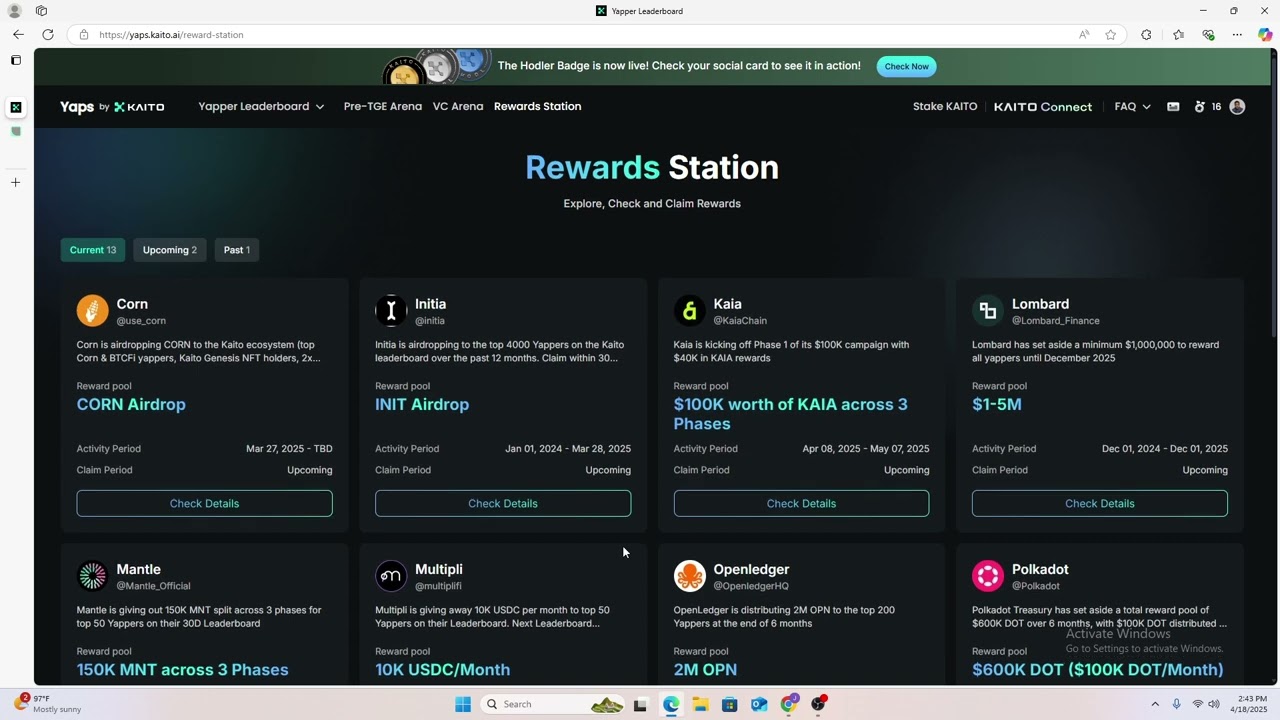Check Details for the Initia airdrop
This screenshot has height=720, width=1280.
[x=503, y=503]
